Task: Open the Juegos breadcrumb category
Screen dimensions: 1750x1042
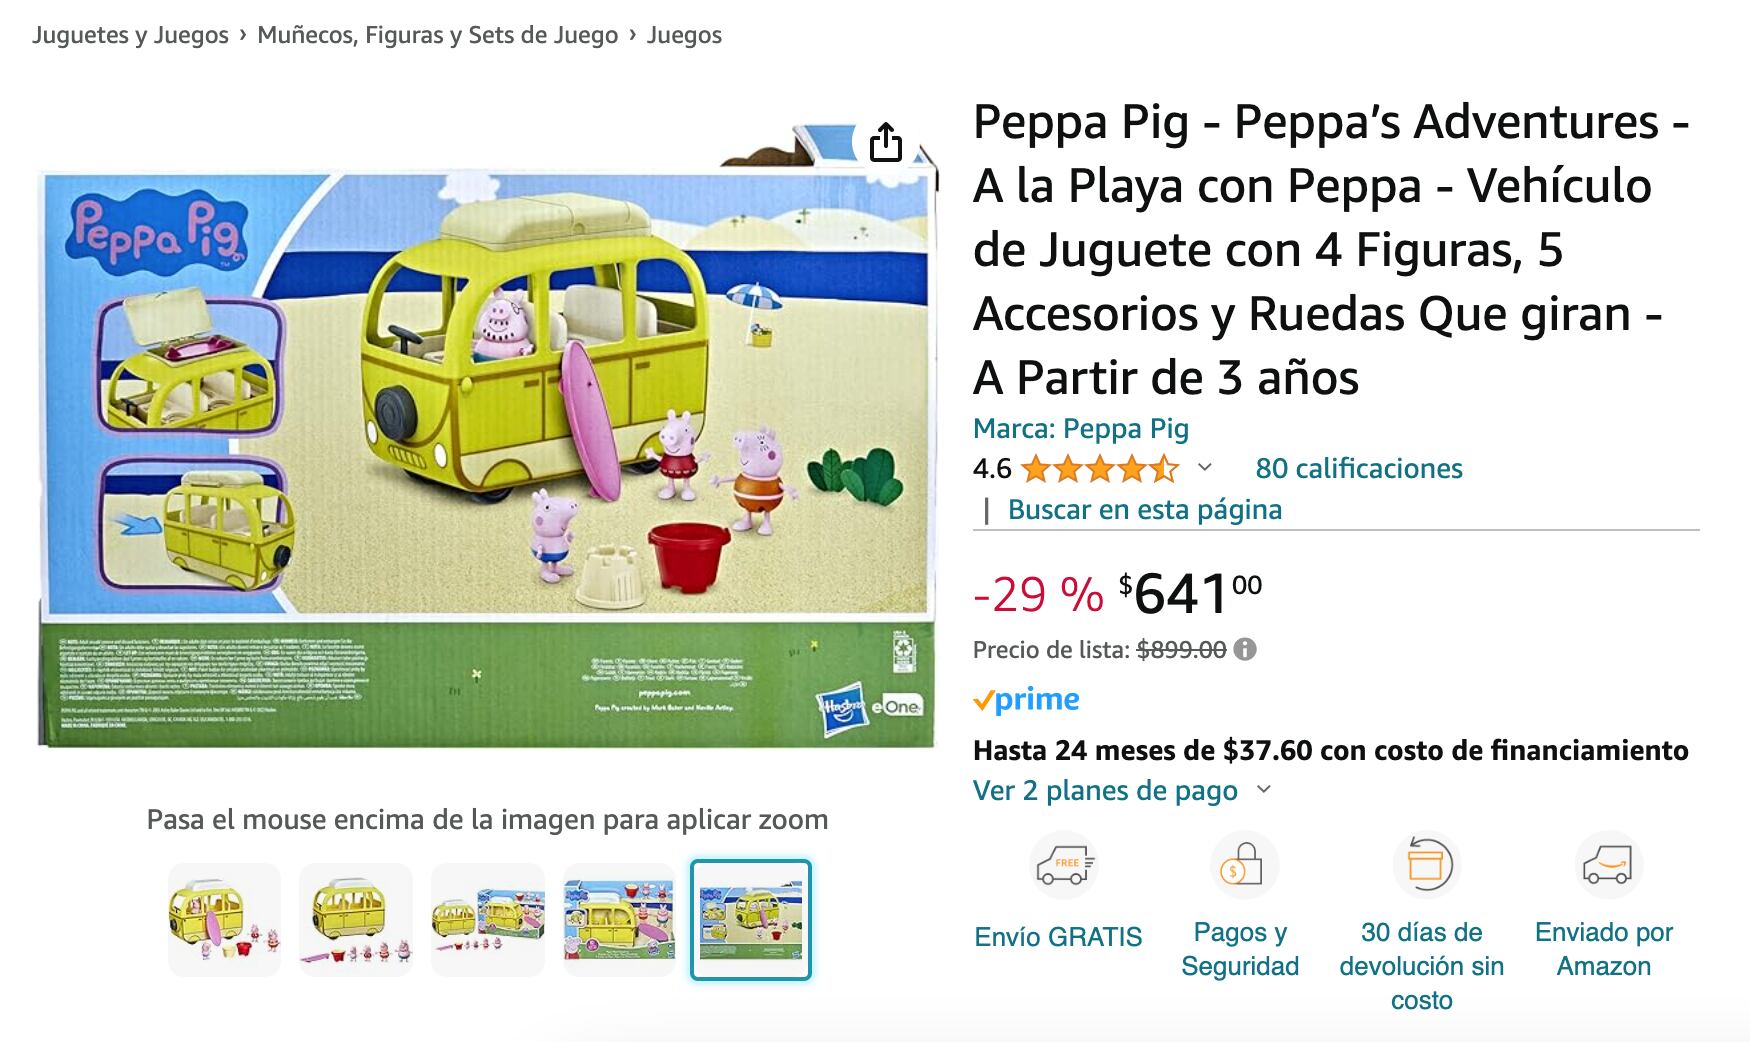Action: pos(684,35)
